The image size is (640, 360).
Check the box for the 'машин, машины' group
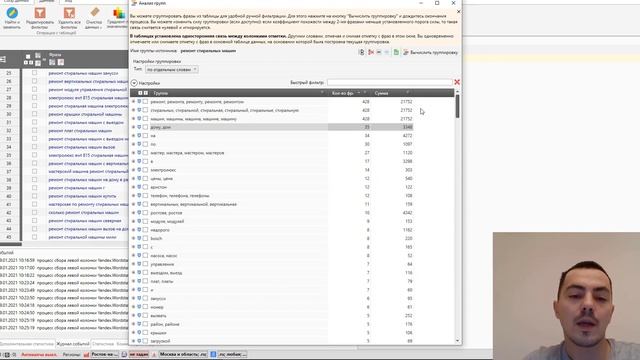tap(145, 119)
